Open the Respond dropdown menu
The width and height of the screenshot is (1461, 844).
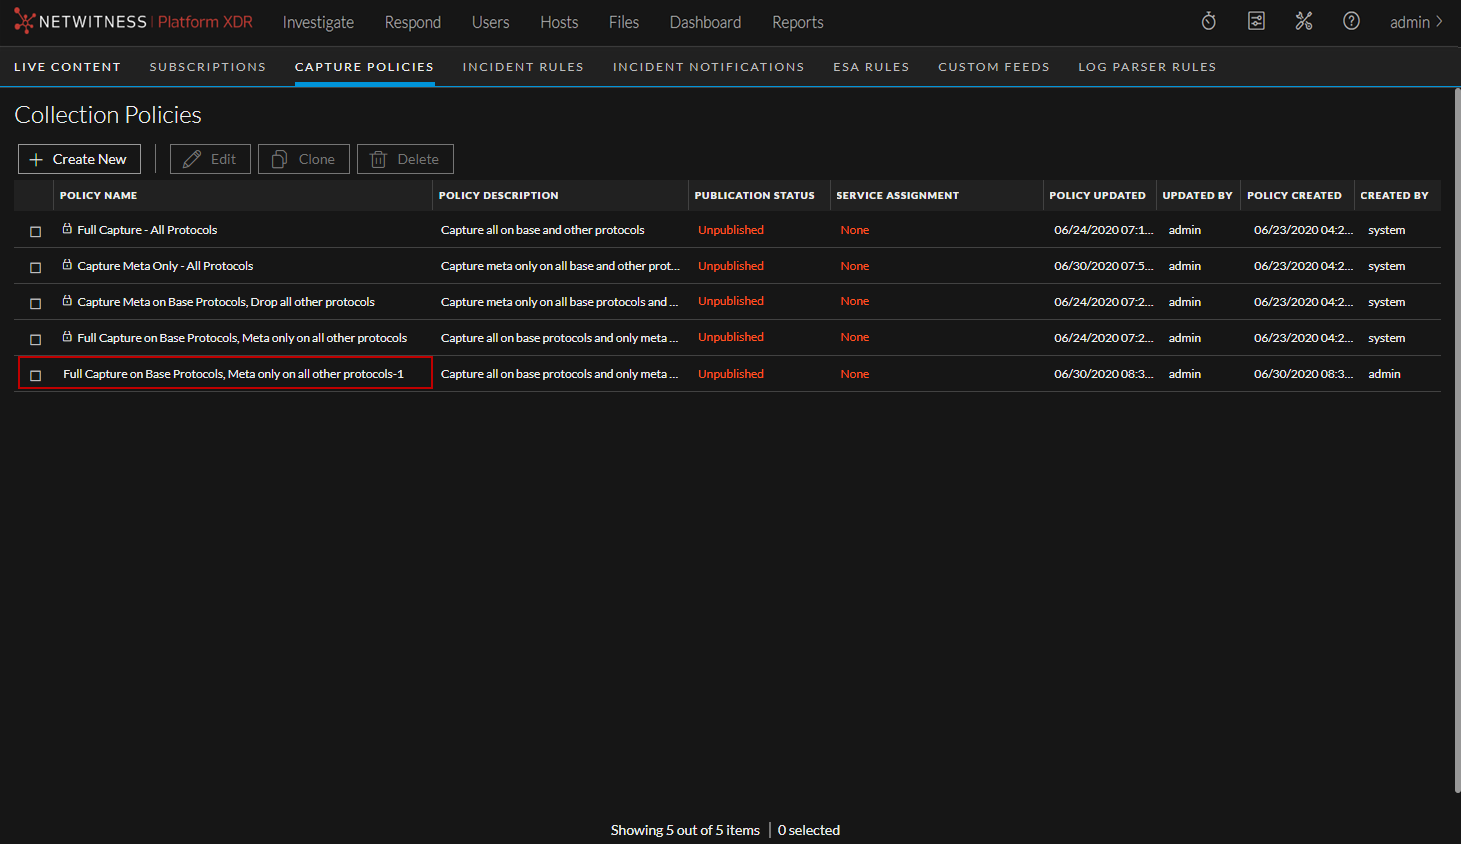(412, 21)
